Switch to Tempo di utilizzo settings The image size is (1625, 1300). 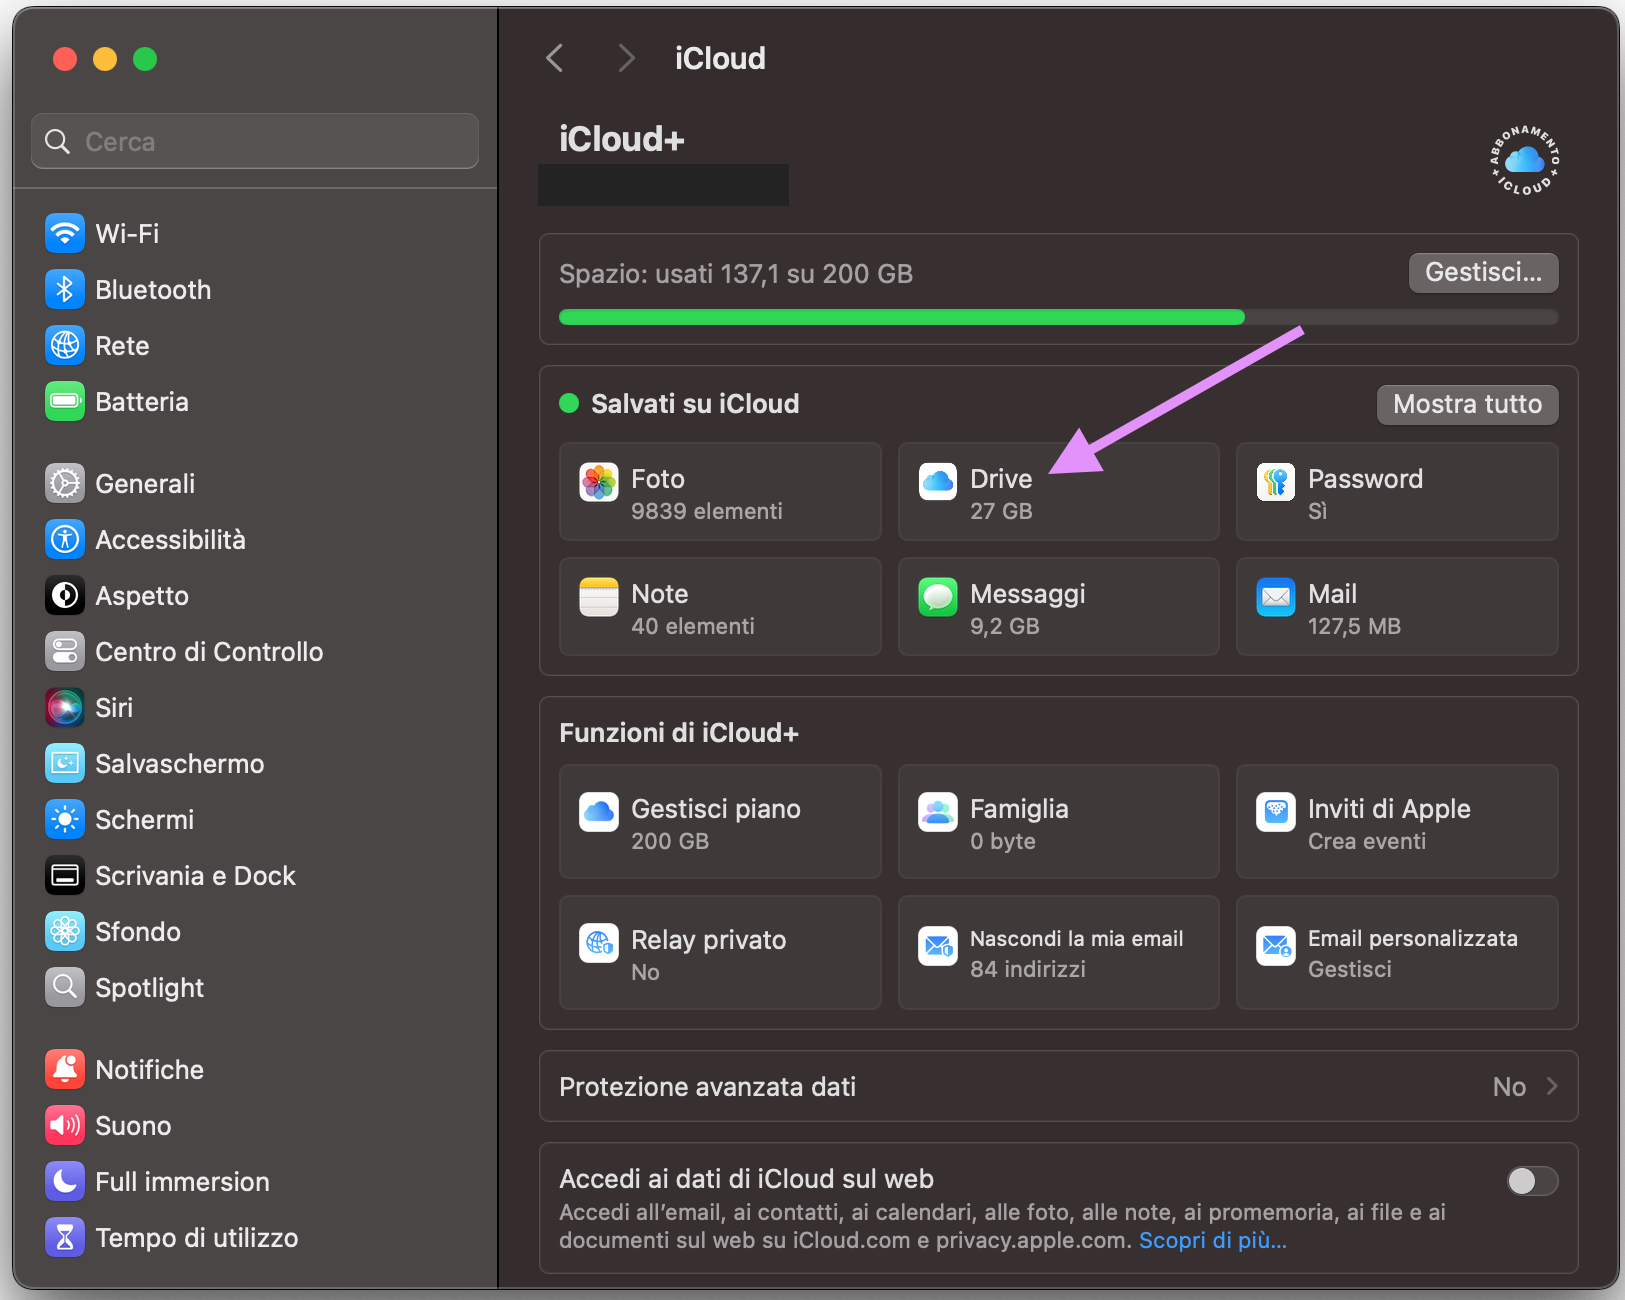tap(64, 1237)
